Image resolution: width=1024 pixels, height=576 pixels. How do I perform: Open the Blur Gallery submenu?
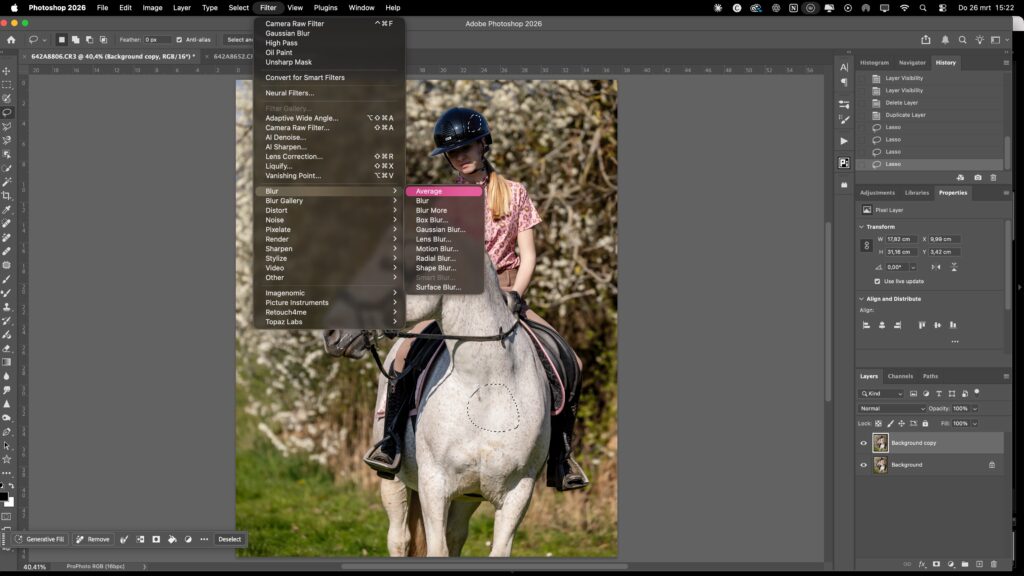[x=283, y=200]
